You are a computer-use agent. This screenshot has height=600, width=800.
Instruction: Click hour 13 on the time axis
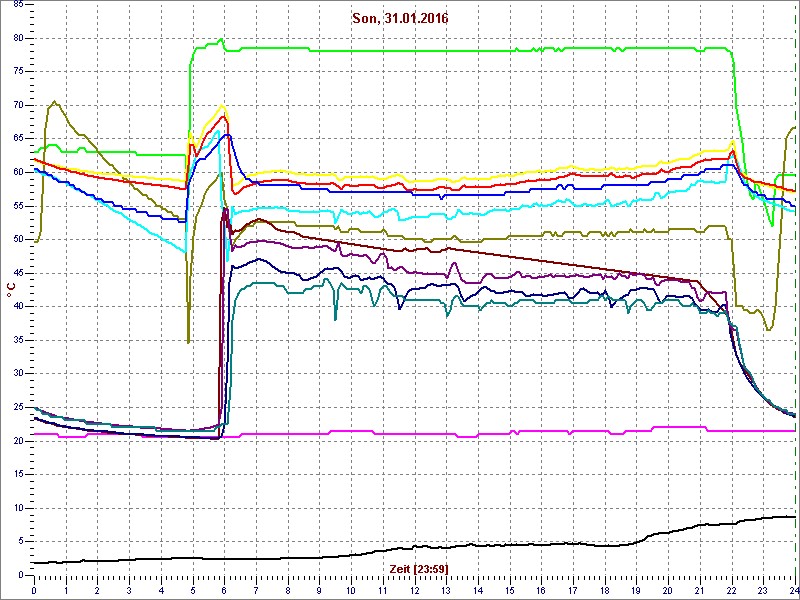(x=446, y=589)
